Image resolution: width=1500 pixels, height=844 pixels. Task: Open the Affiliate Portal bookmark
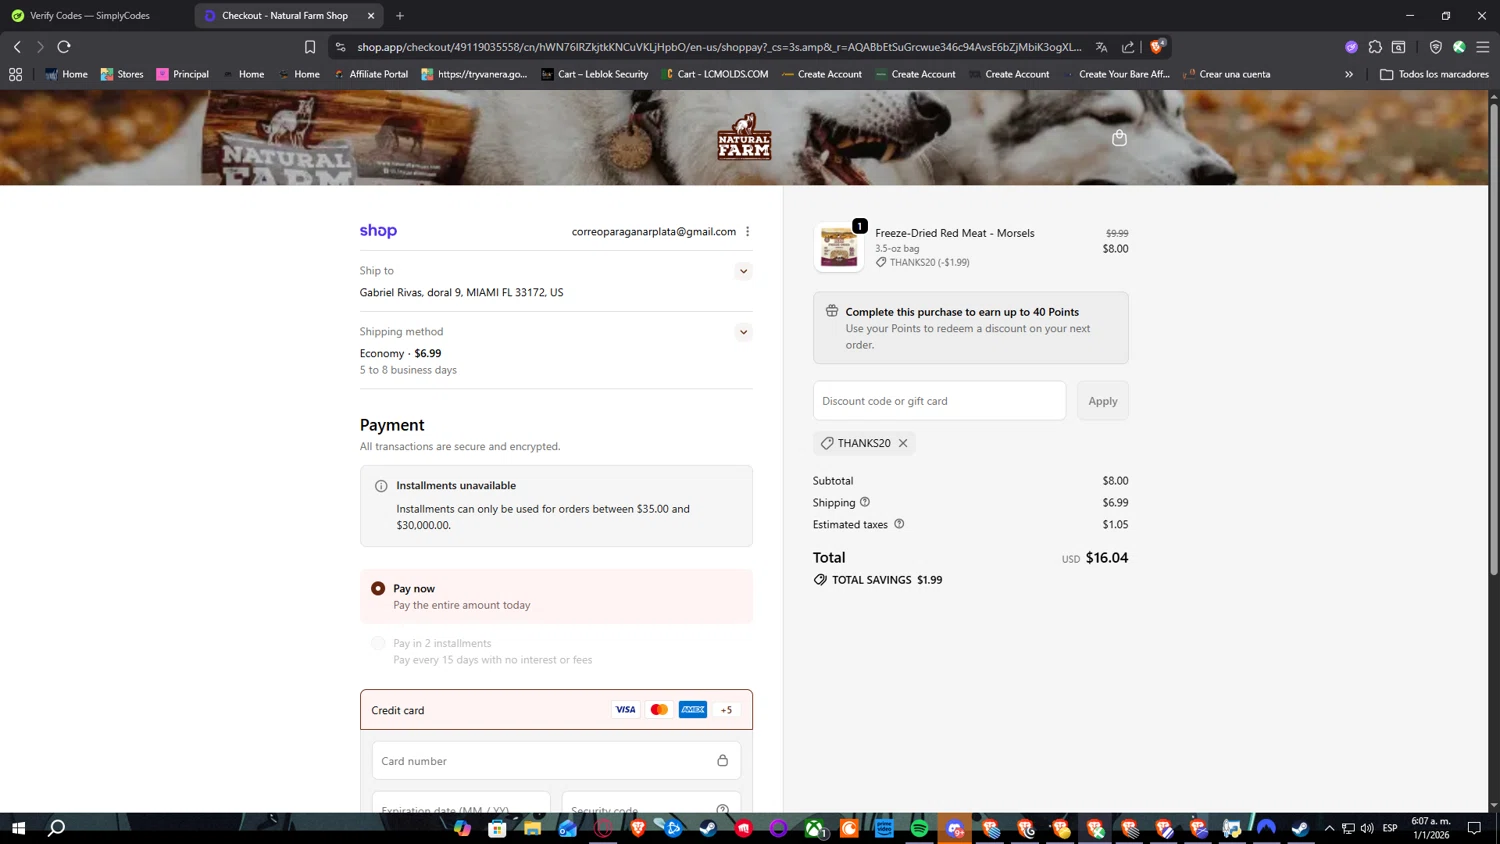pyautogui.click(x=370, y=74)
